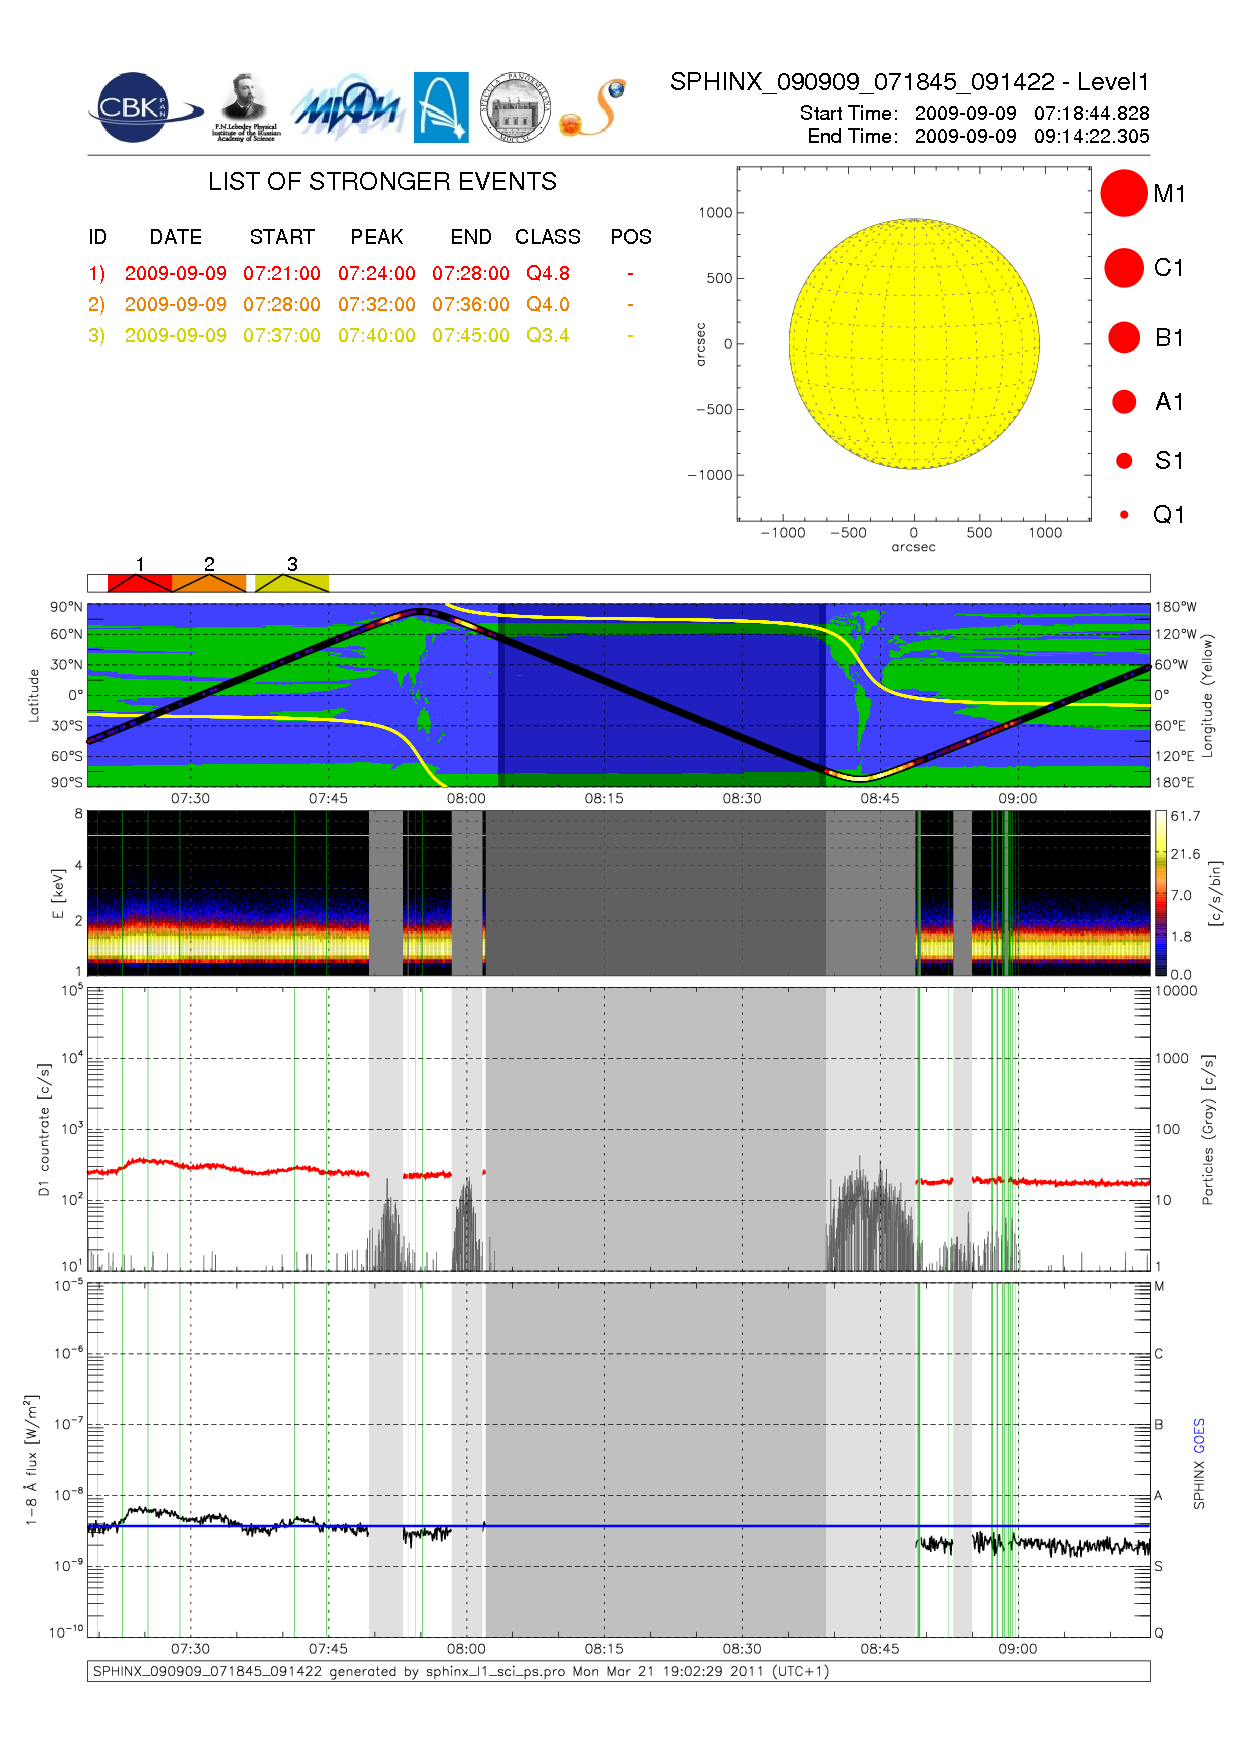Viewport: 1240px width, 1754px height.
Task: Click the LIST OF STRONGER EVENTS heading
Action: (x=382, y=181)
